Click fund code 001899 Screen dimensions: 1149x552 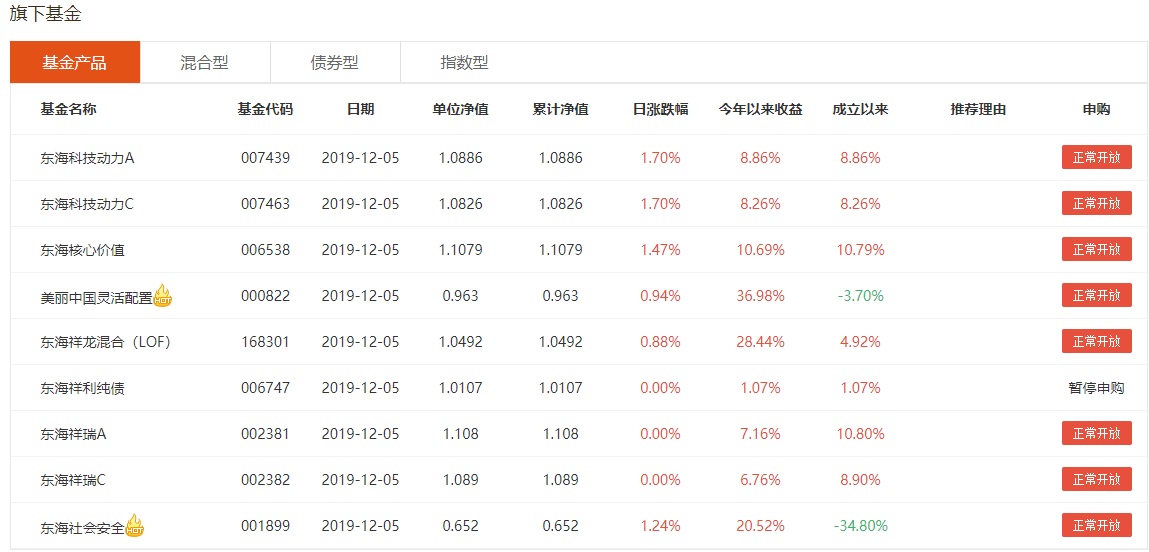[265, 526]
